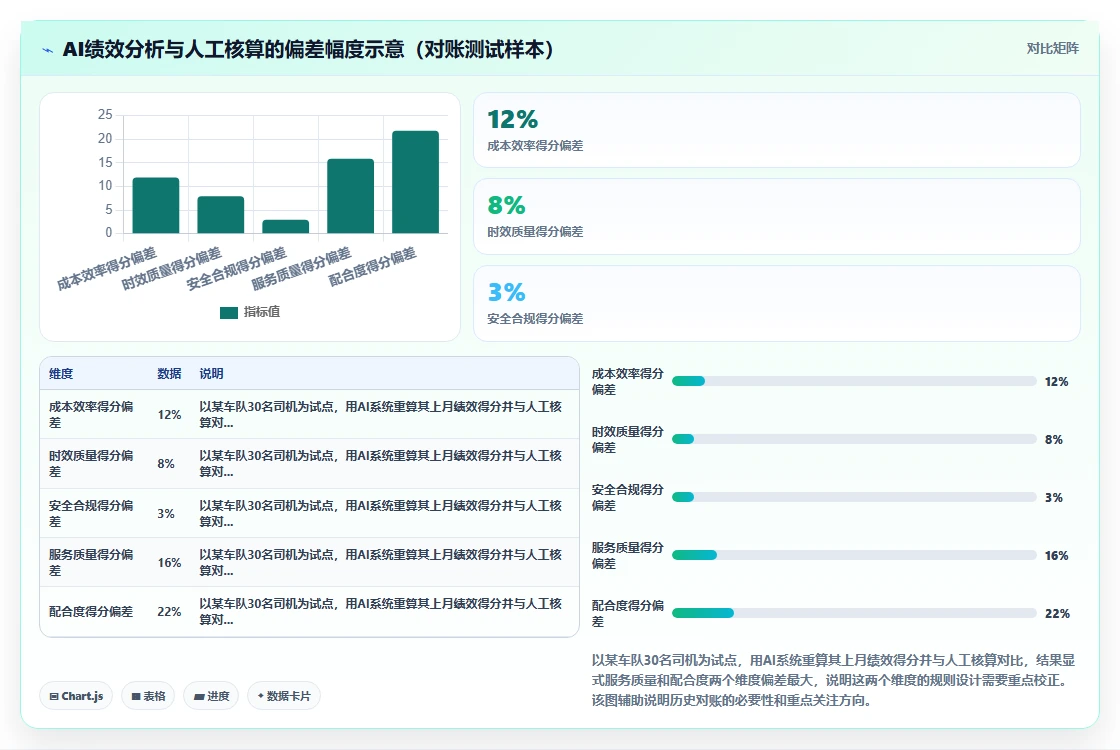This screenshot has height=750, width=1120.
Task: Open the 3% 安全合规得分偏差 data card
Action: pos(776,304)
